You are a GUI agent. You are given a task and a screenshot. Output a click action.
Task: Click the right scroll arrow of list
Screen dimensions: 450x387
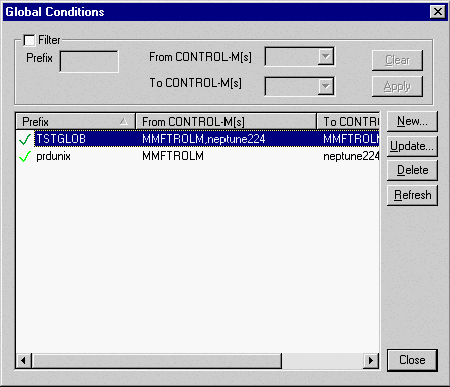click(371, 360)
